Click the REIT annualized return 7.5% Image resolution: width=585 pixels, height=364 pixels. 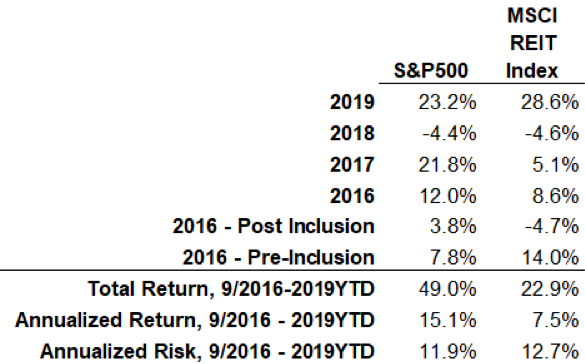coord(556,320)
